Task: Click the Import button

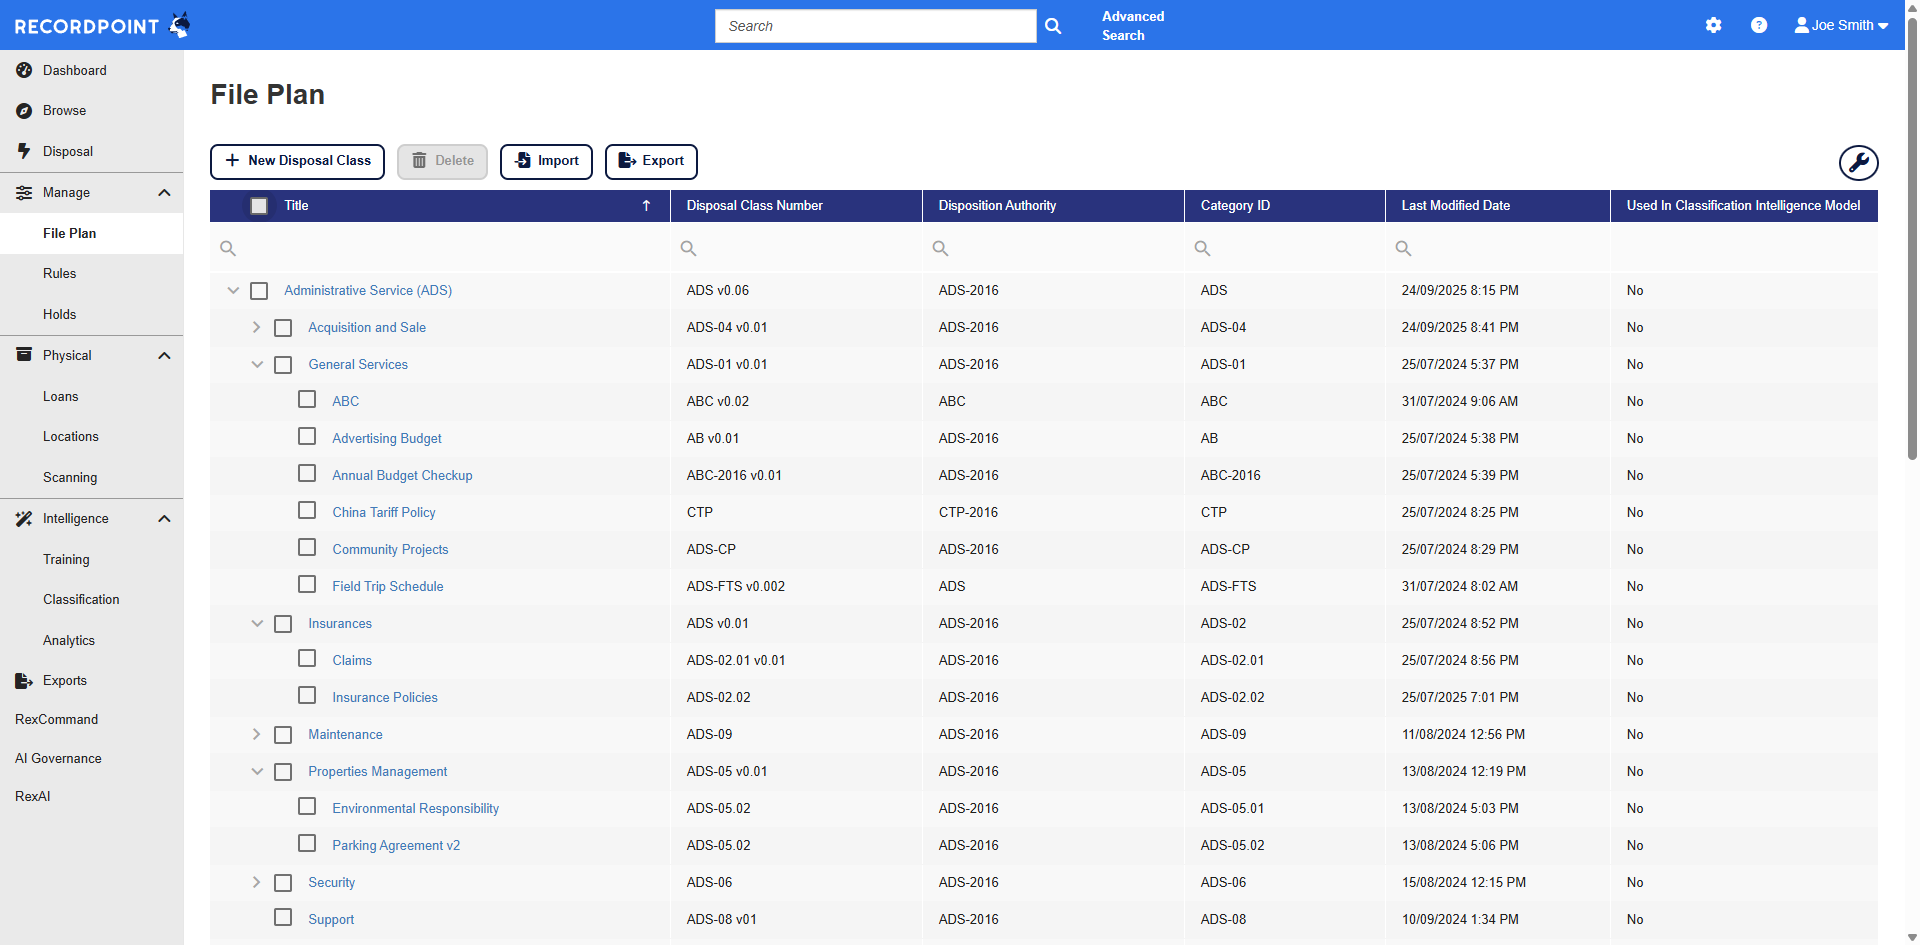Action: click(546, 161)
